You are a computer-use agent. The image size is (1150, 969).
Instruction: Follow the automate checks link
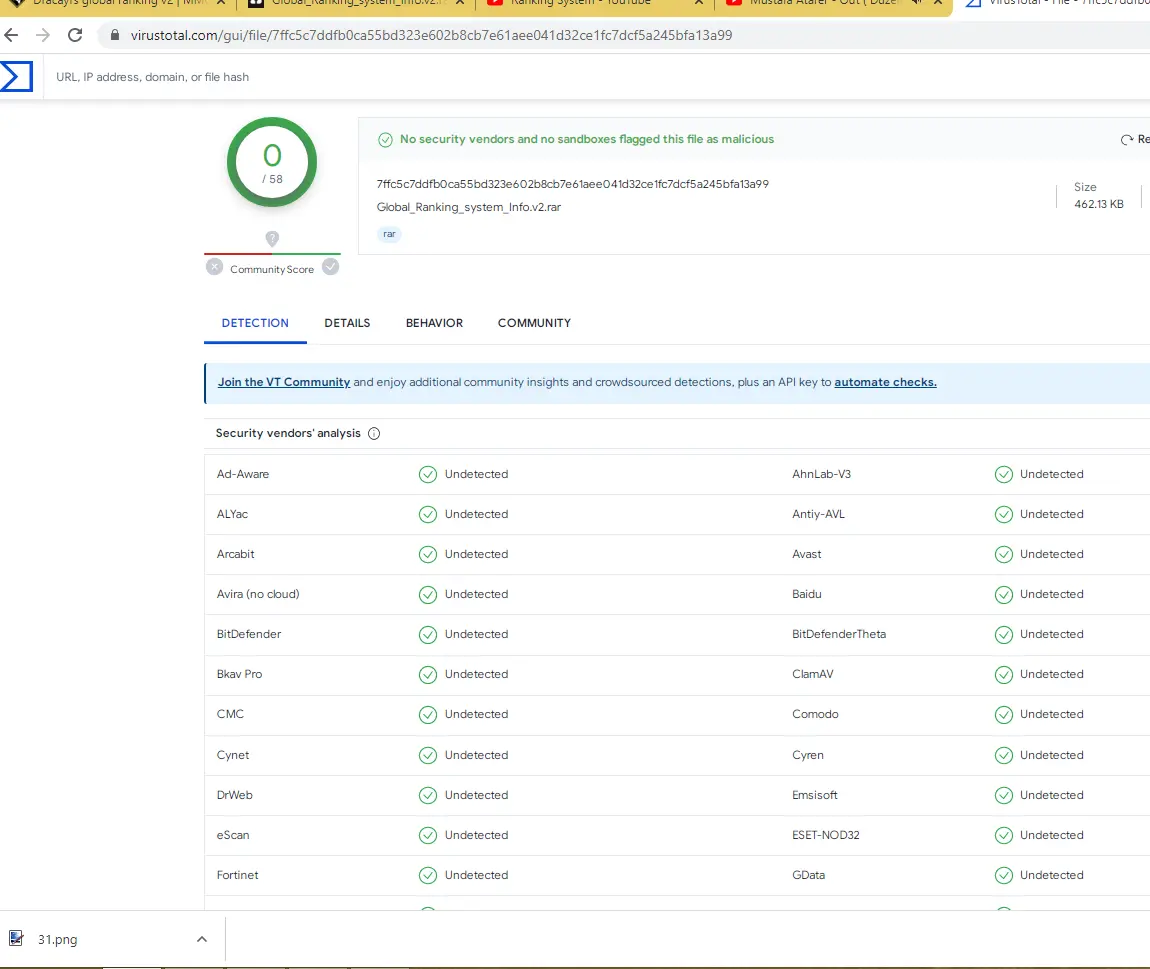[x=885, y=382]
